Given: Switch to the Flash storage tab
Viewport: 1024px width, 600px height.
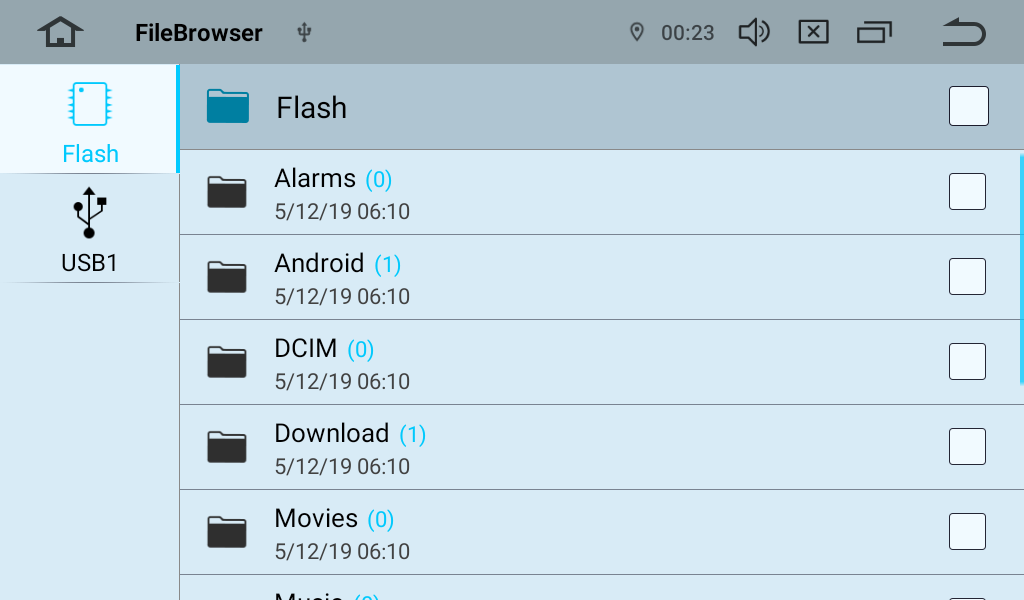Looking at the screenshot, I should (90, 120).
